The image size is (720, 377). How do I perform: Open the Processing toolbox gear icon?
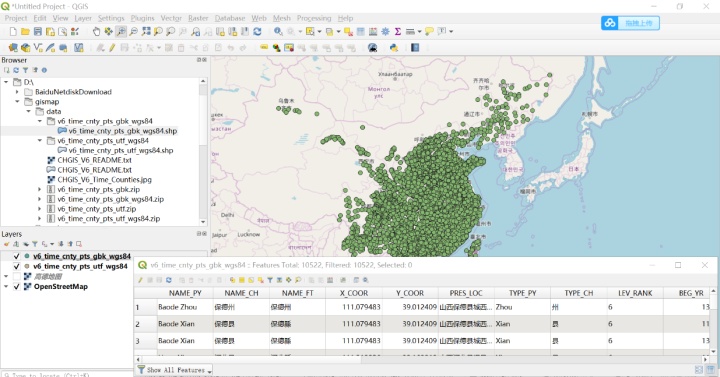(x=385, y=31)
